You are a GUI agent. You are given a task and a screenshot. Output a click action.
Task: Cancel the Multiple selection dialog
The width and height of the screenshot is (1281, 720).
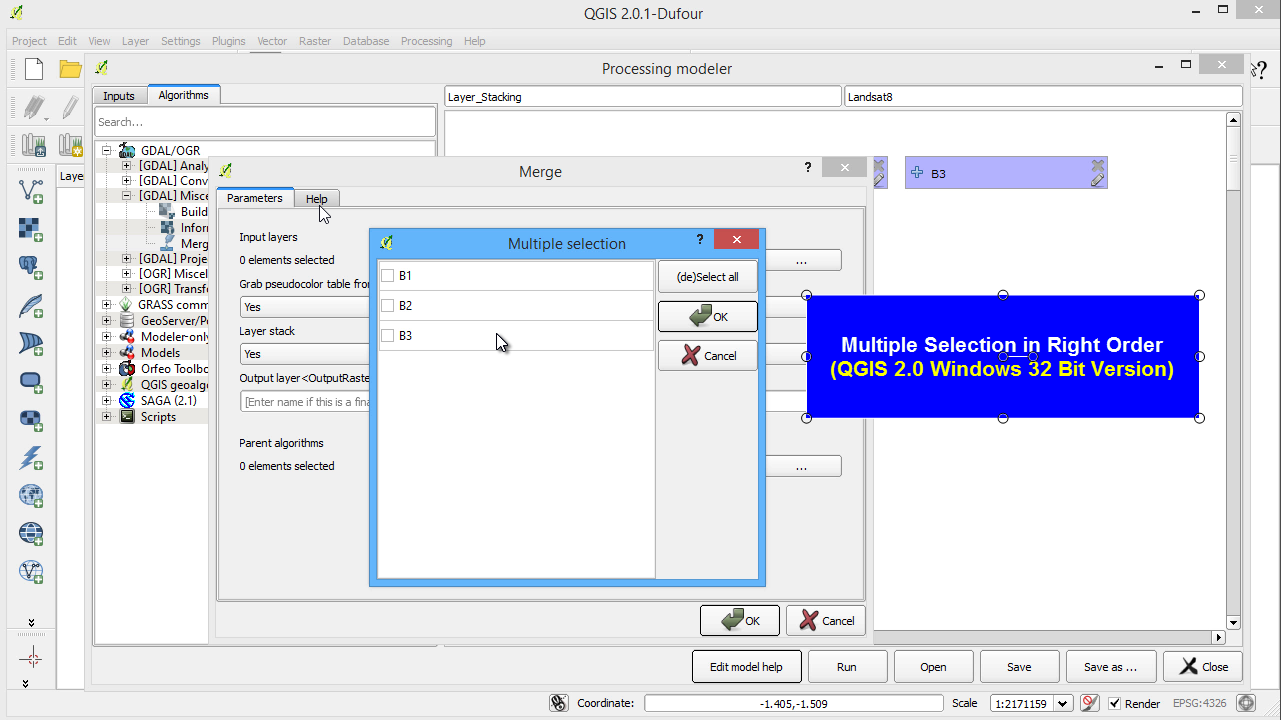708,355
